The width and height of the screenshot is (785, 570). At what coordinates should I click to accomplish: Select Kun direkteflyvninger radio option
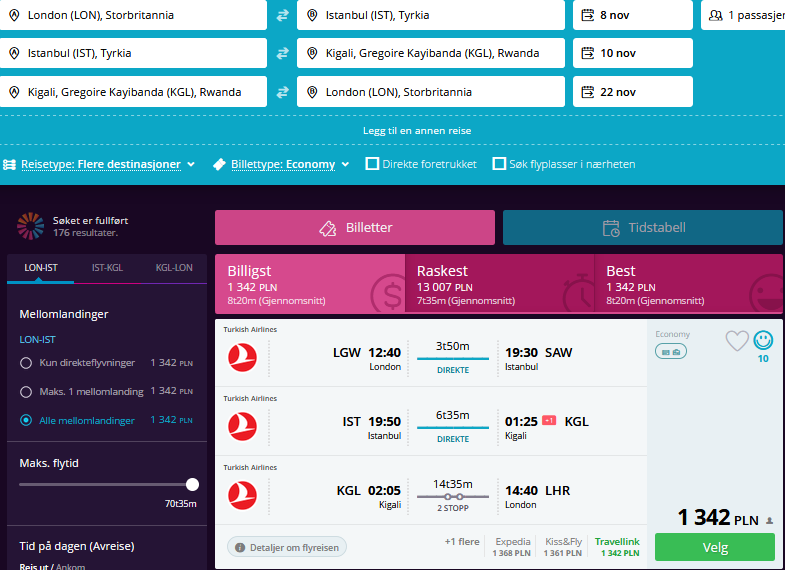point(26,363)
